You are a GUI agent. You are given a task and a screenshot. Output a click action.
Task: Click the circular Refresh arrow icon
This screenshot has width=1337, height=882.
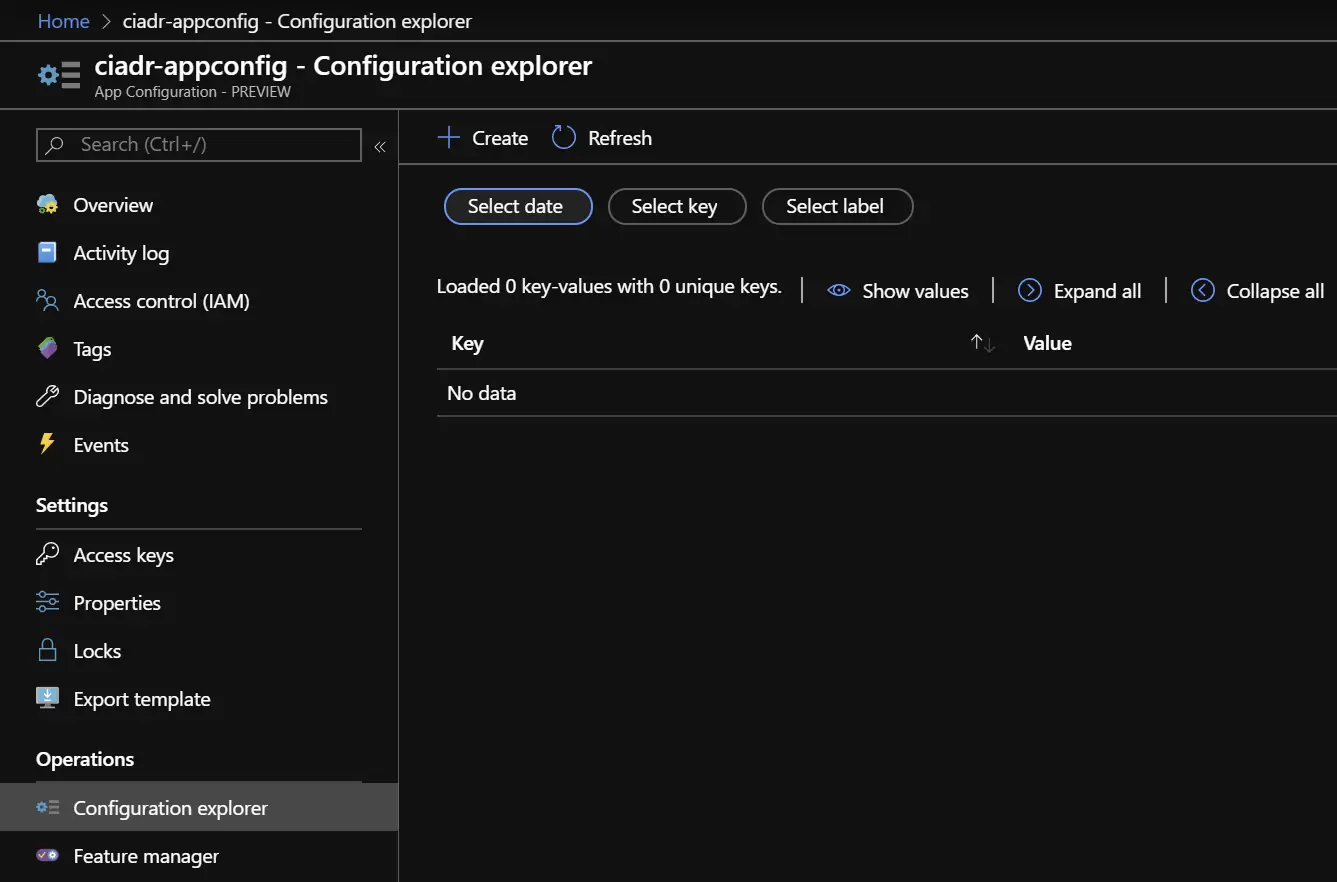[564, 138]
